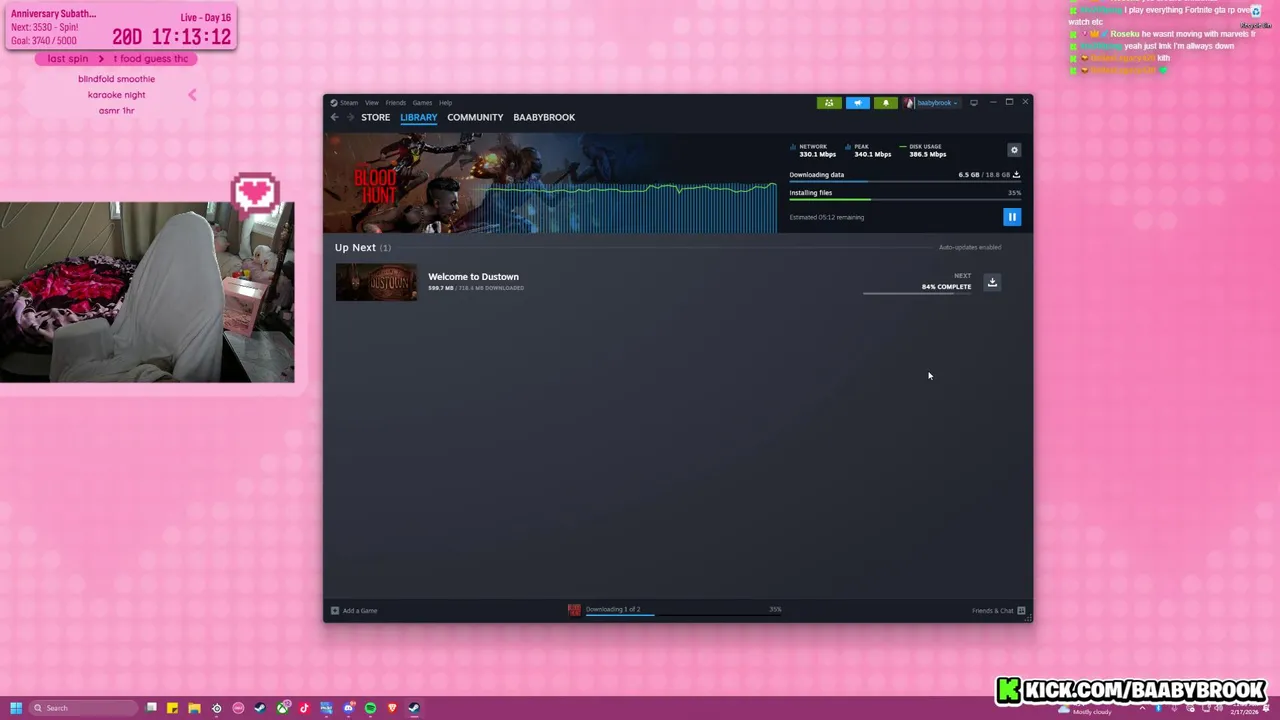Screen dimensions: 1280x720
Task: Open Brave browser from the taskbar
Action: (392, 708)
